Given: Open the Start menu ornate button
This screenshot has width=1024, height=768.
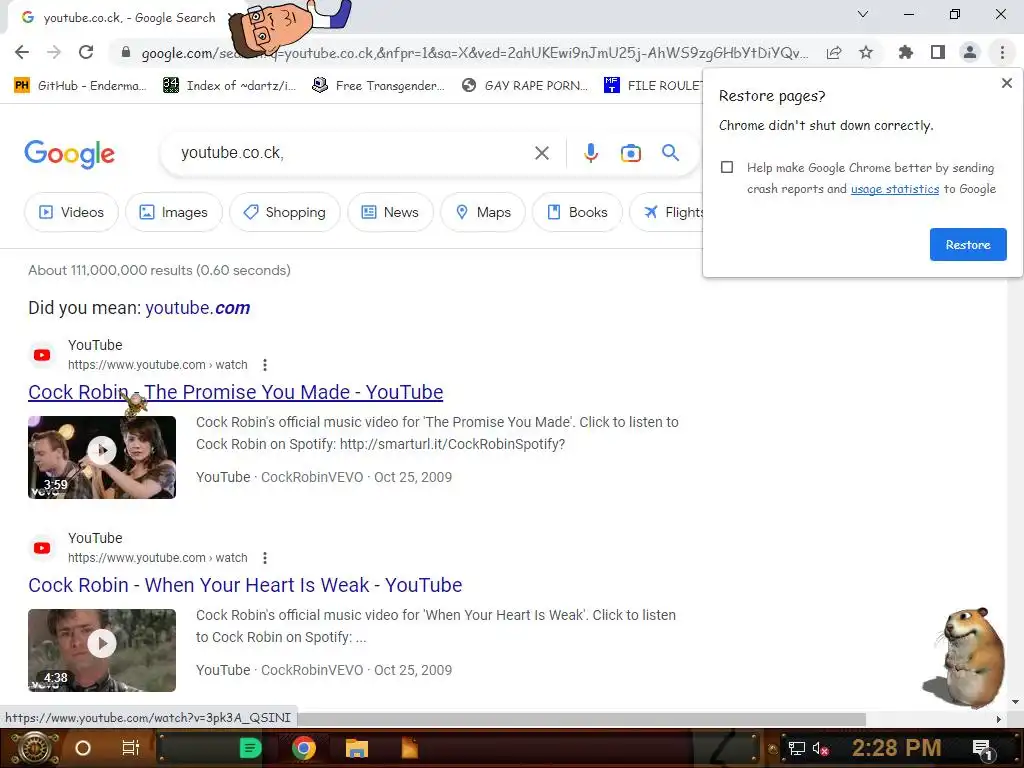Looking at the screenshot, I should click(x=34, y=748).
